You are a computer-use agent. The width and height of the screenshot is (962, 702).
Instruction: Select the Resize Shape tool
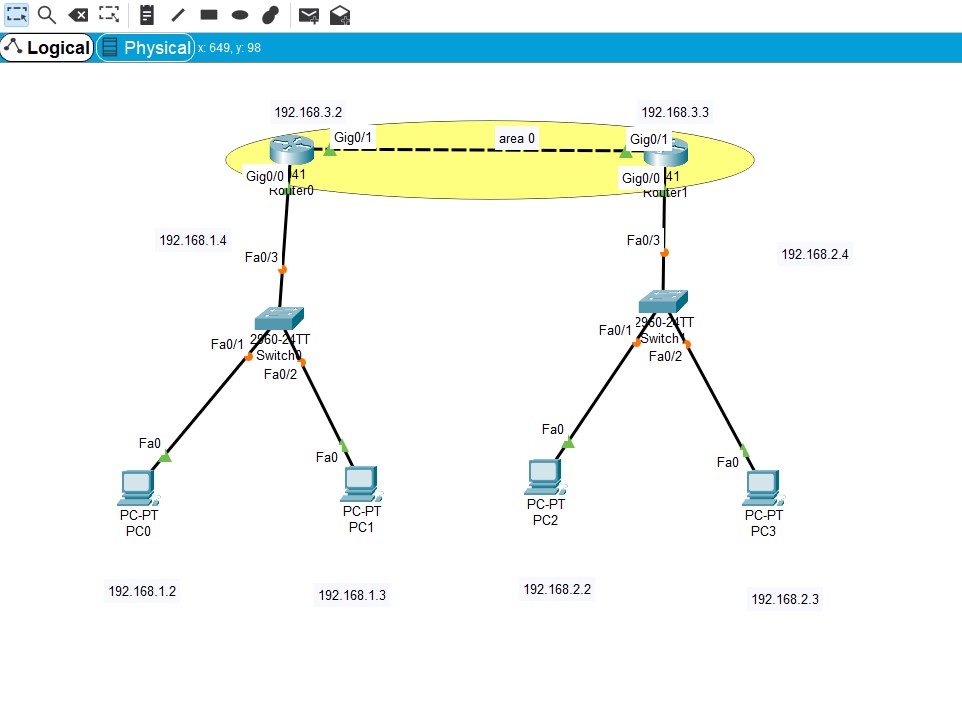[109, 15]
